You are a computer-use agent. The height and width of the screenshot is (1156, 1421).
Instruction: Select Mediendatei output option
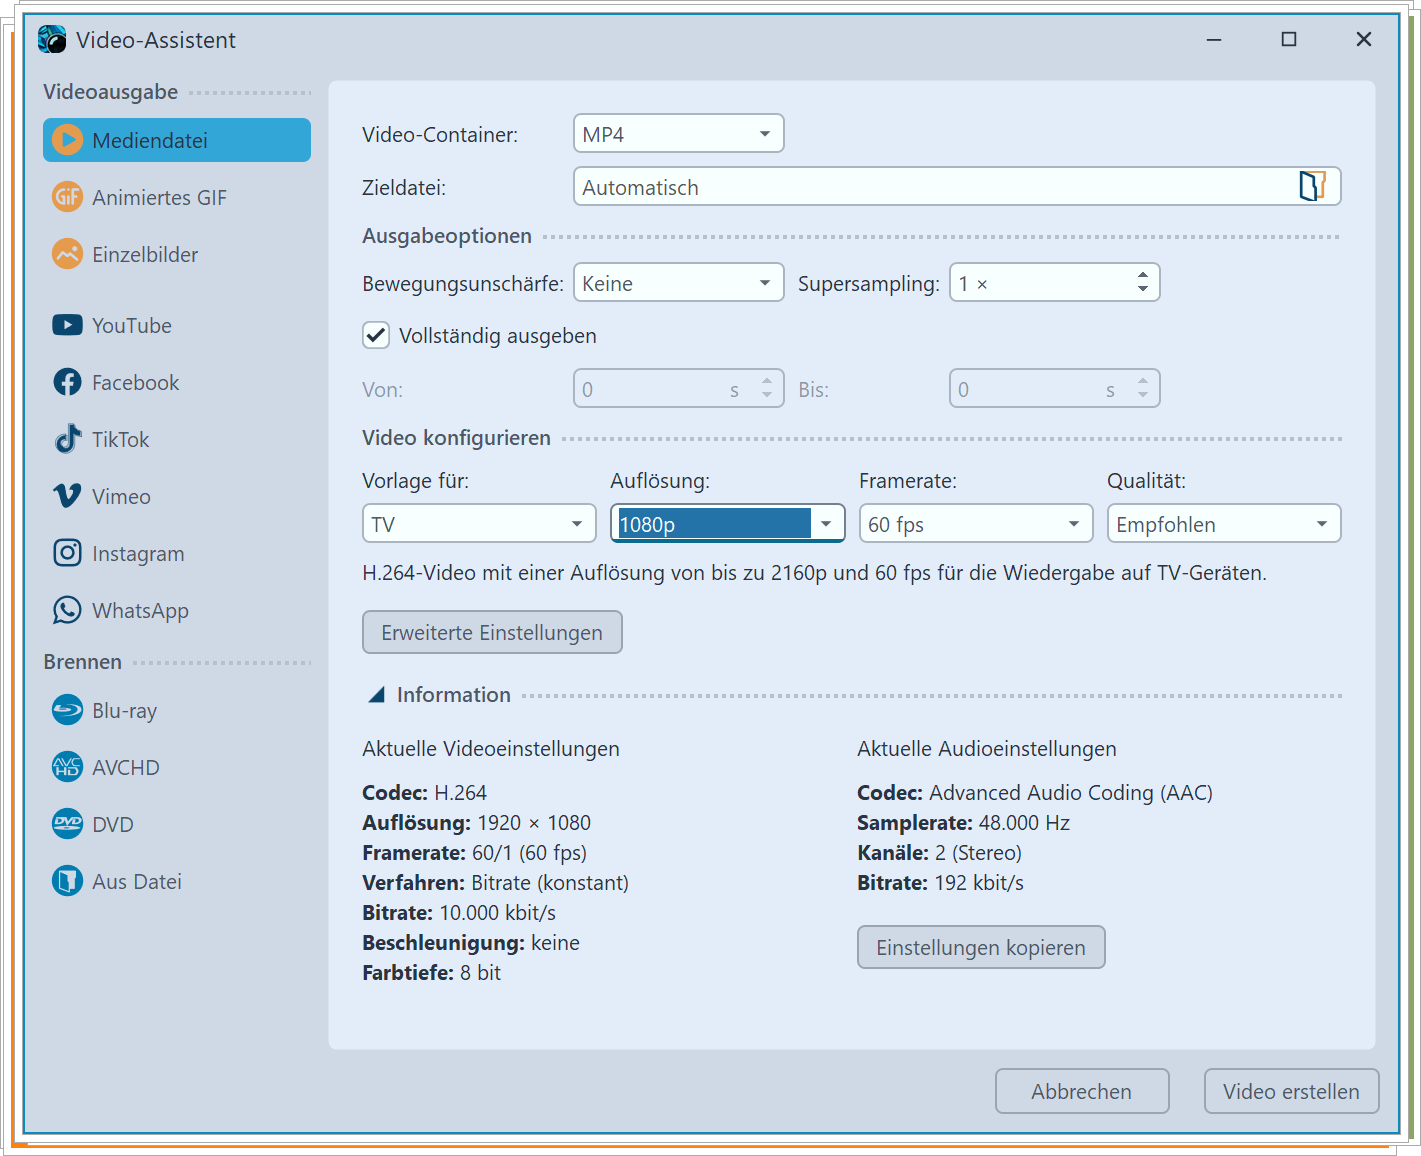click(x=177, y=140)
